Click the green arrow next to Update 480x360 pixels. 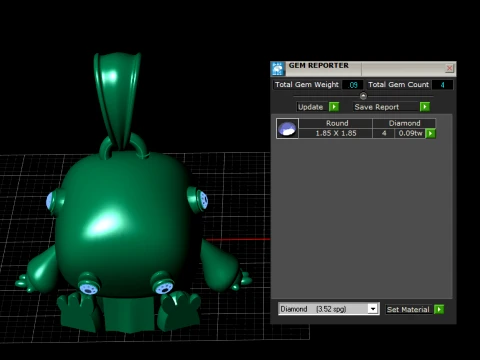coord(334,107)
